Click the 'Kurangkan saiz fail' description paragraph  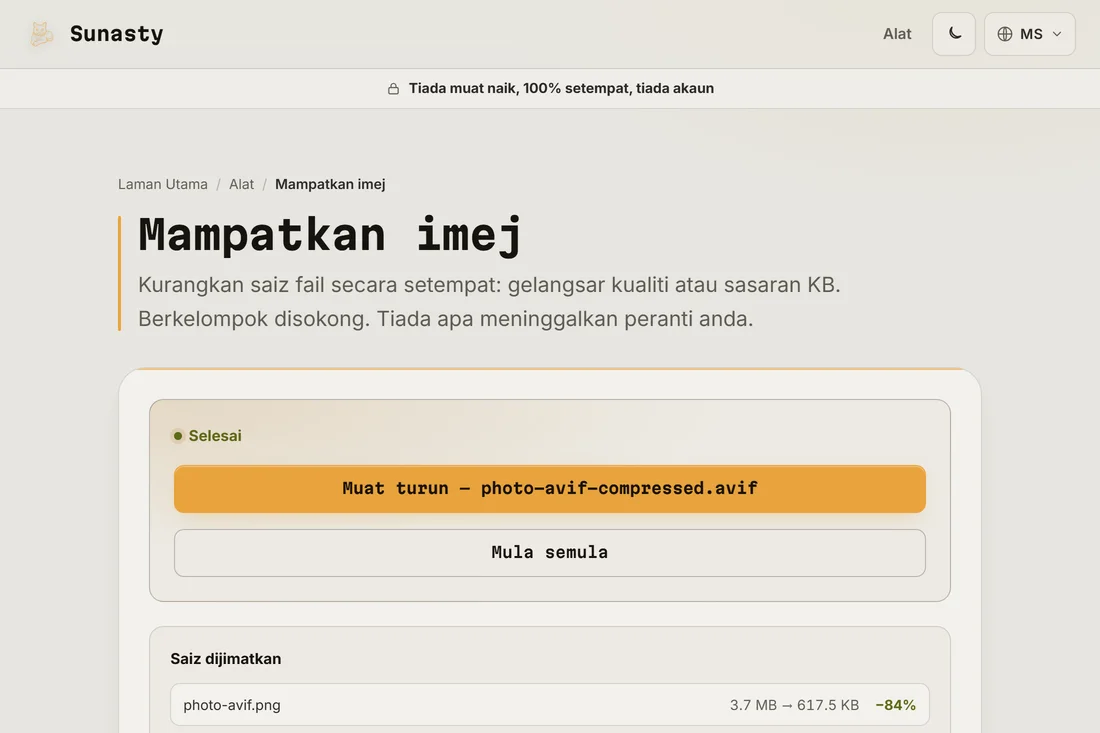(x=489, y=302)
